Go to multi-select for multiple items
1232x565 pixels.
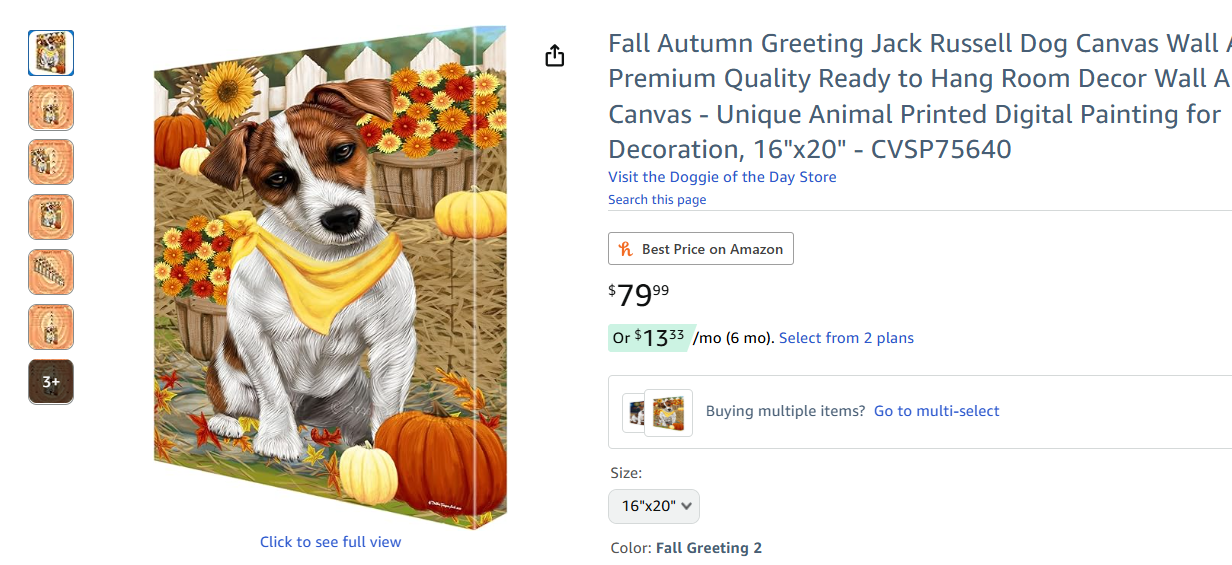click(936, 411)
